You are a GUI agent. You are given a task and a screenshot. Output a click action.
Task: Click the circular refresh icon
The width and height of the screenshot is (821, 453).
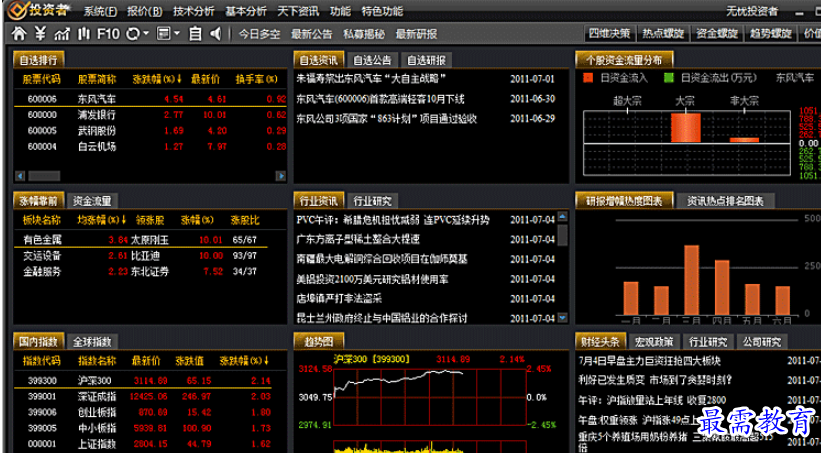point(133,34)
